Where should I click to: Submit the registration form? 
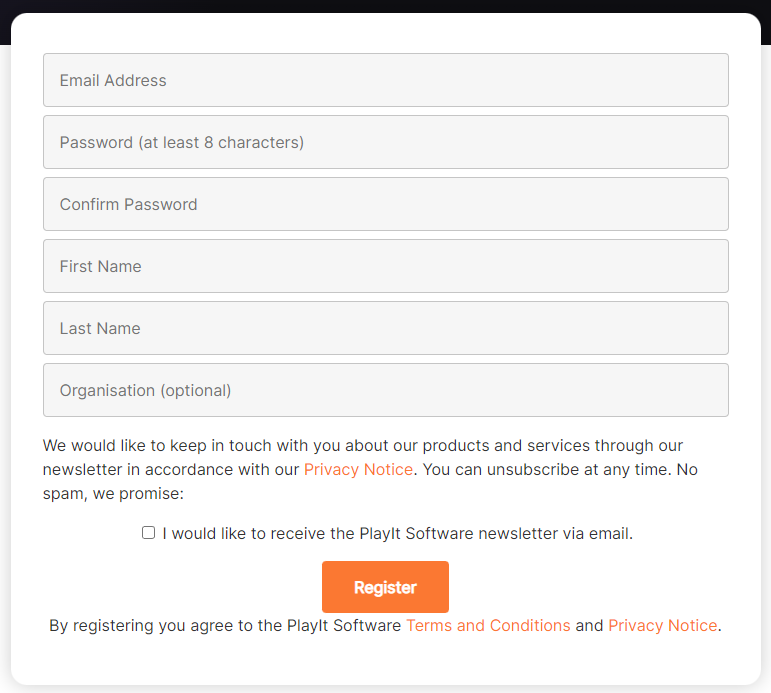385,587
